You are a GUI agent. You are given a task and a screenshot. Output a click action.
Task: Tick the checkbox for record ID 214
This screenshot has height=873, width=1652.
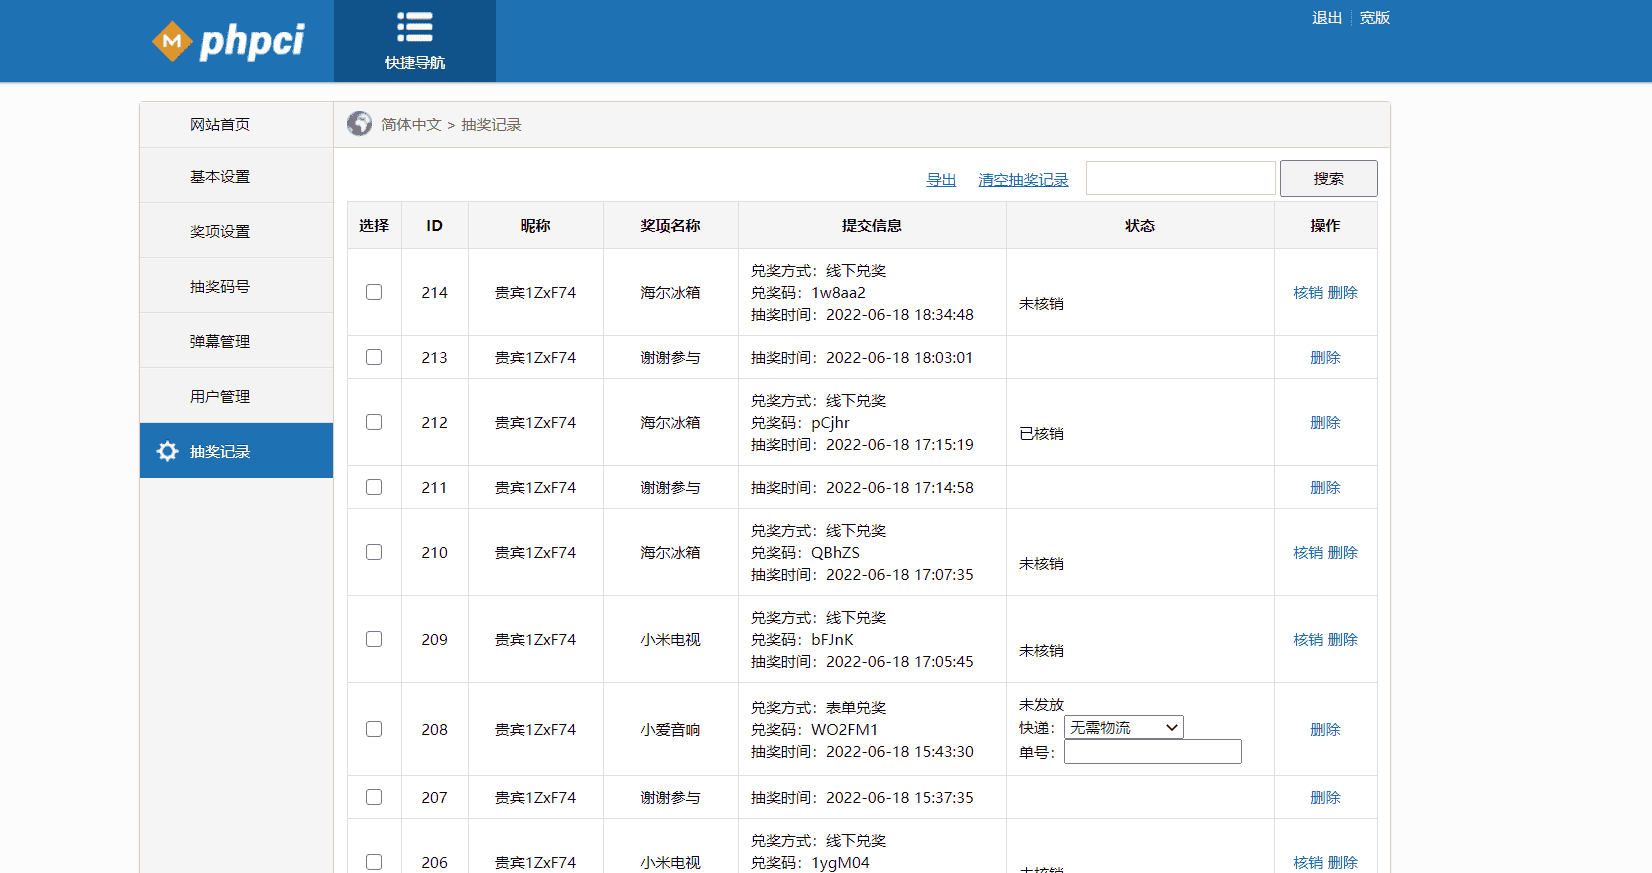click(x=374, y=292)
